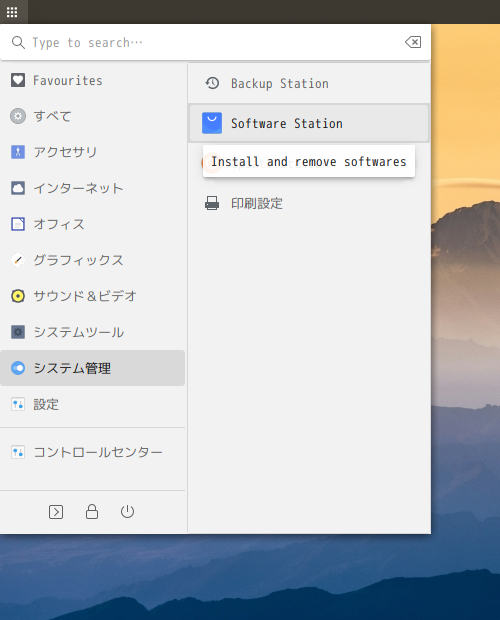The image size is (500, 620).
Task: Click the Software Station bag icon
Action: (x=212, y=123)
